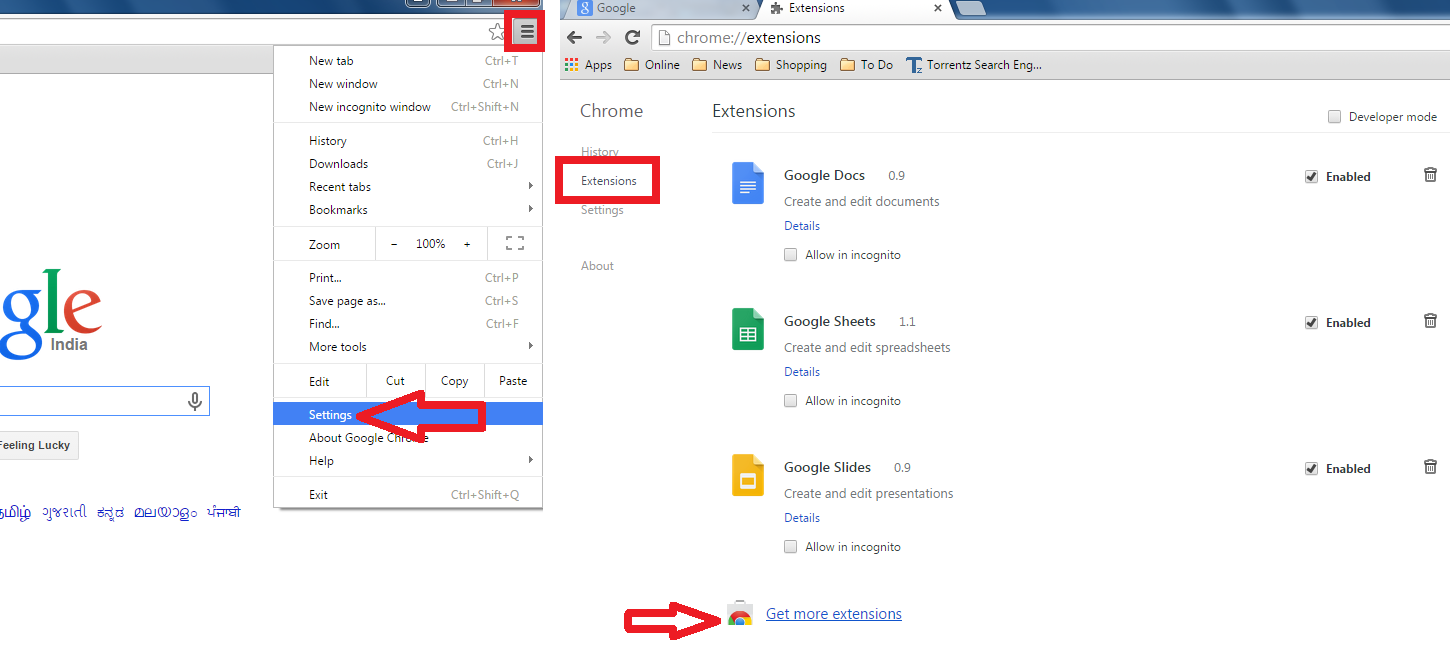Expand the Bookmarks submenu
The image size is (1450, 658).
337,209
